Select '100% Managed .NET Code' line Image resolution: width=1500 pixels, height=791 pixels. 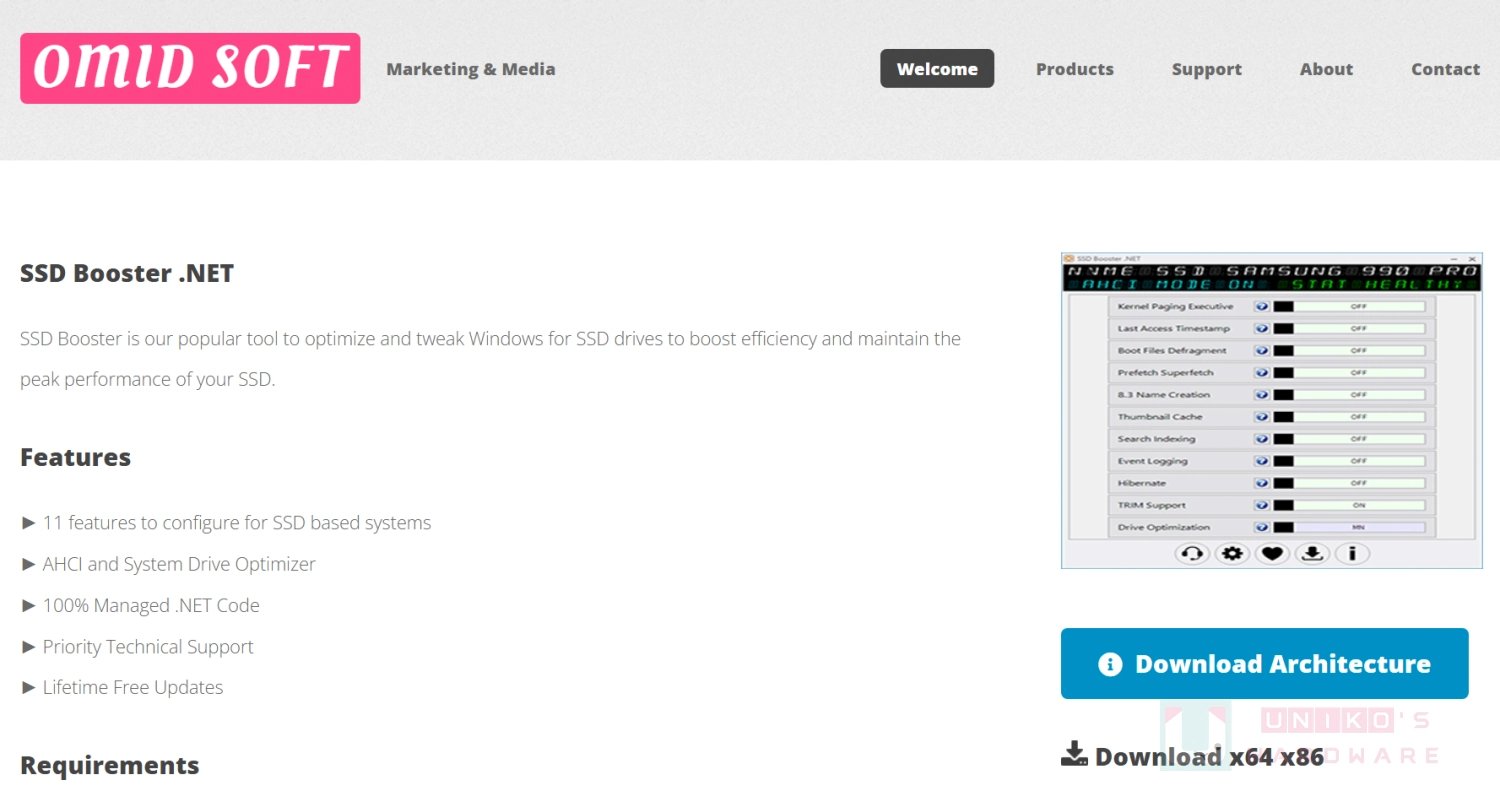tap(140, 605)
